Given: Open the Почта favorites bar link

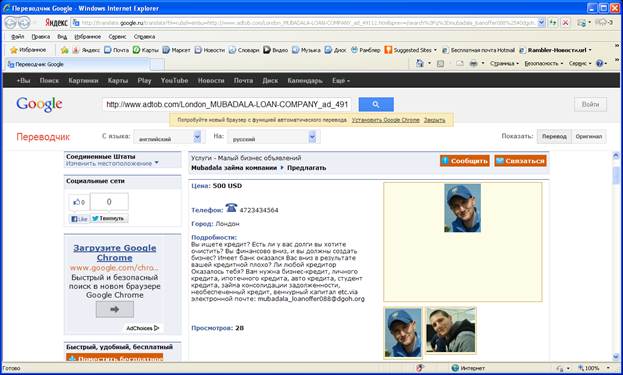Looking at the screenshot, I should pos(116,50).
